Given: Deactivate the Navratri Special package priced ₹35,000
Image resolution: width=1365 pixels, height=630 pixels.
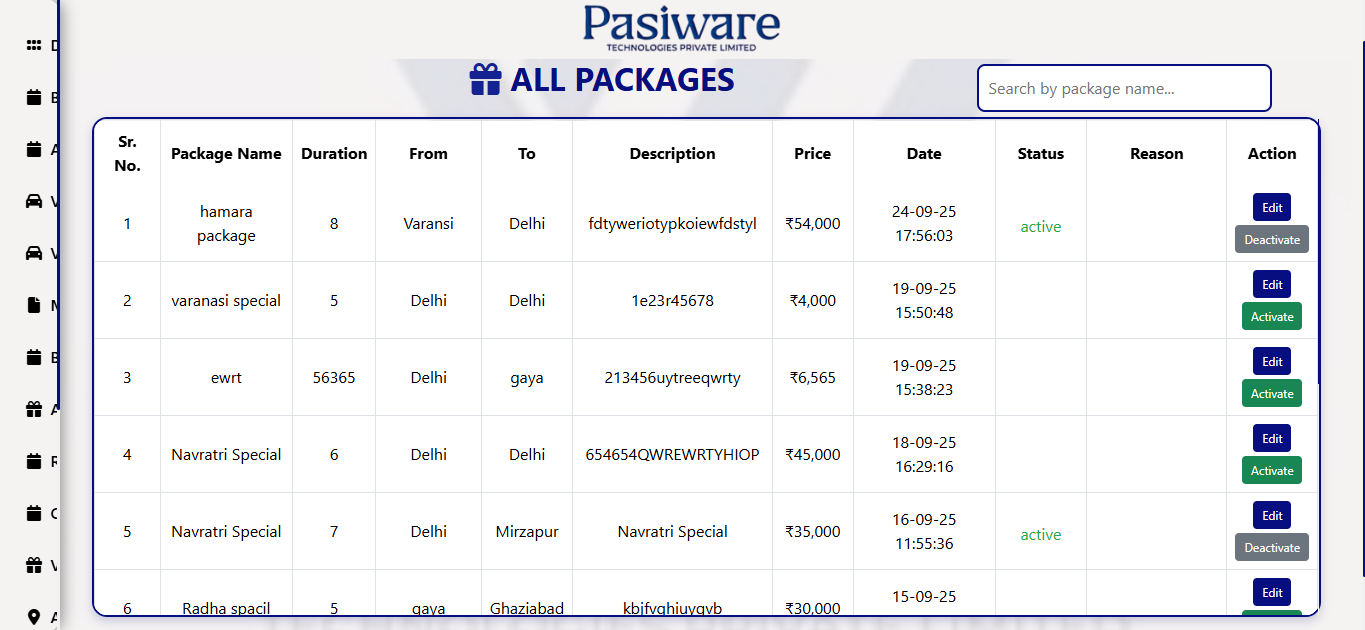Looking at the screenshot, I should click(1271, 547).
